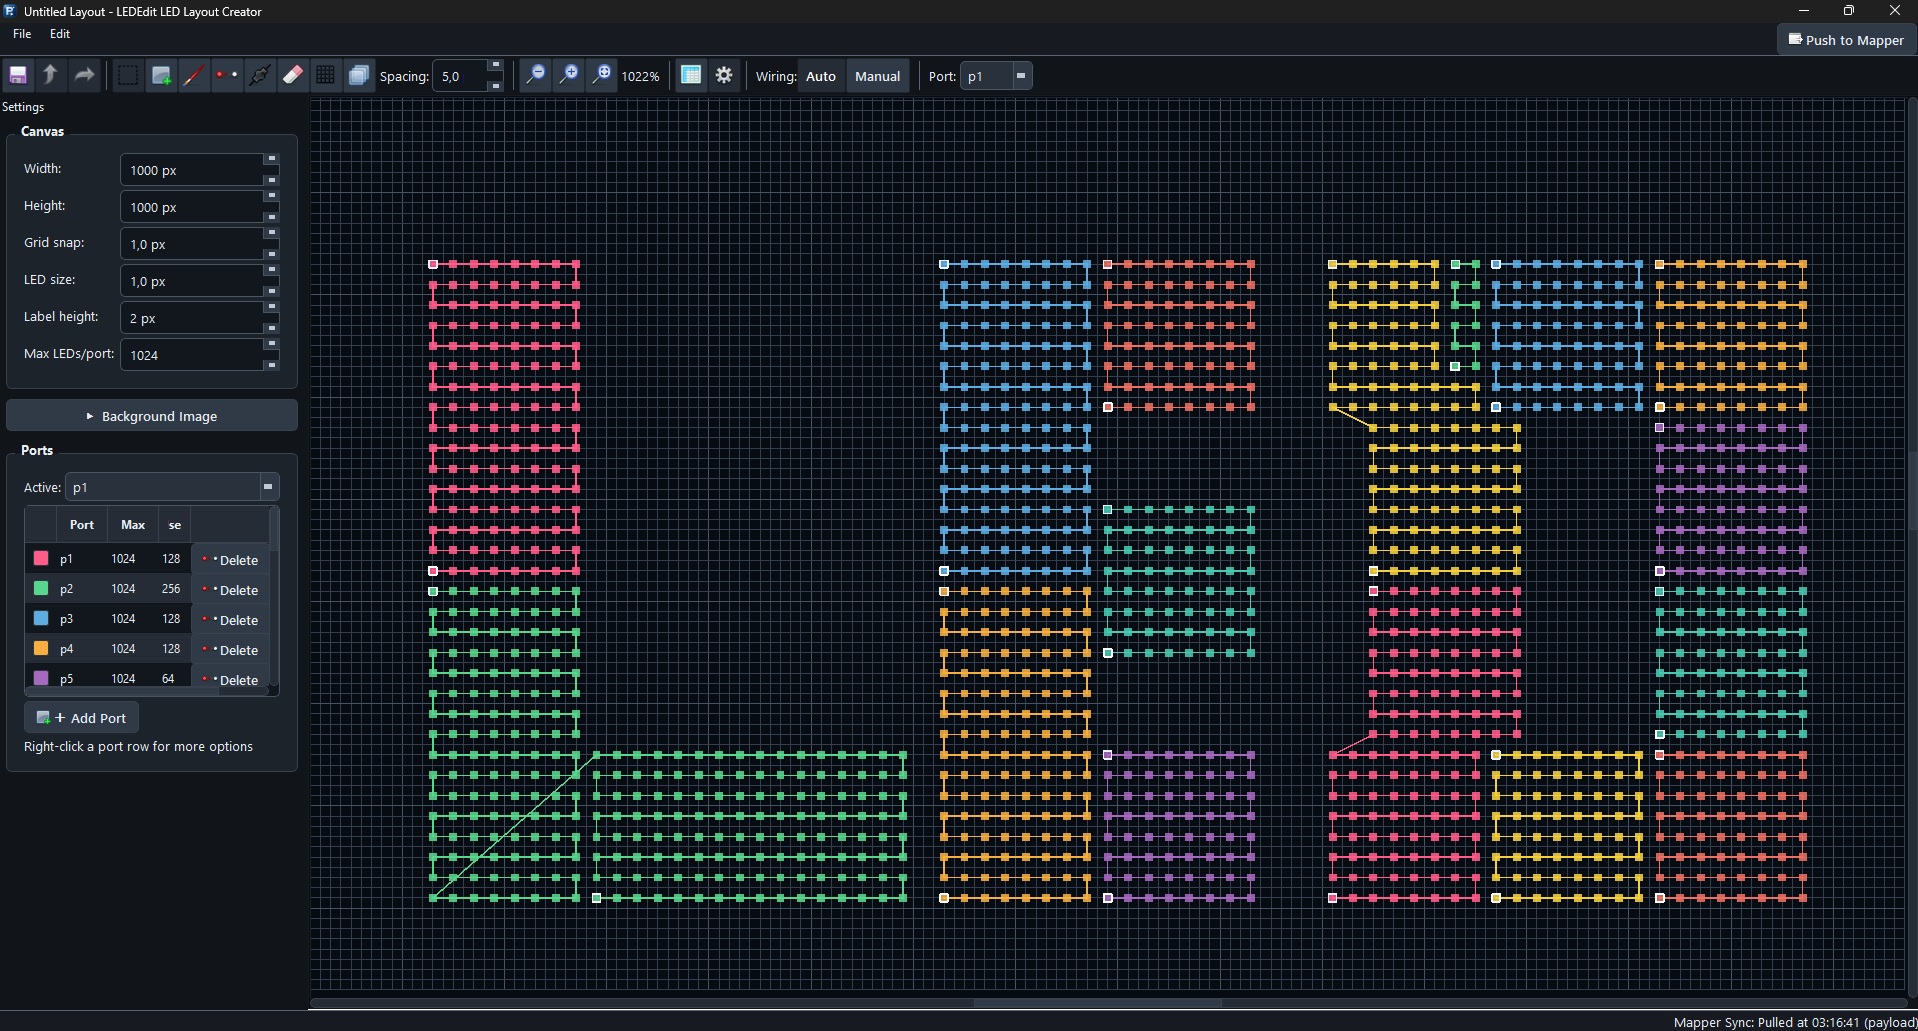
Task: Open the Edit menu
Action: [60, 34]
